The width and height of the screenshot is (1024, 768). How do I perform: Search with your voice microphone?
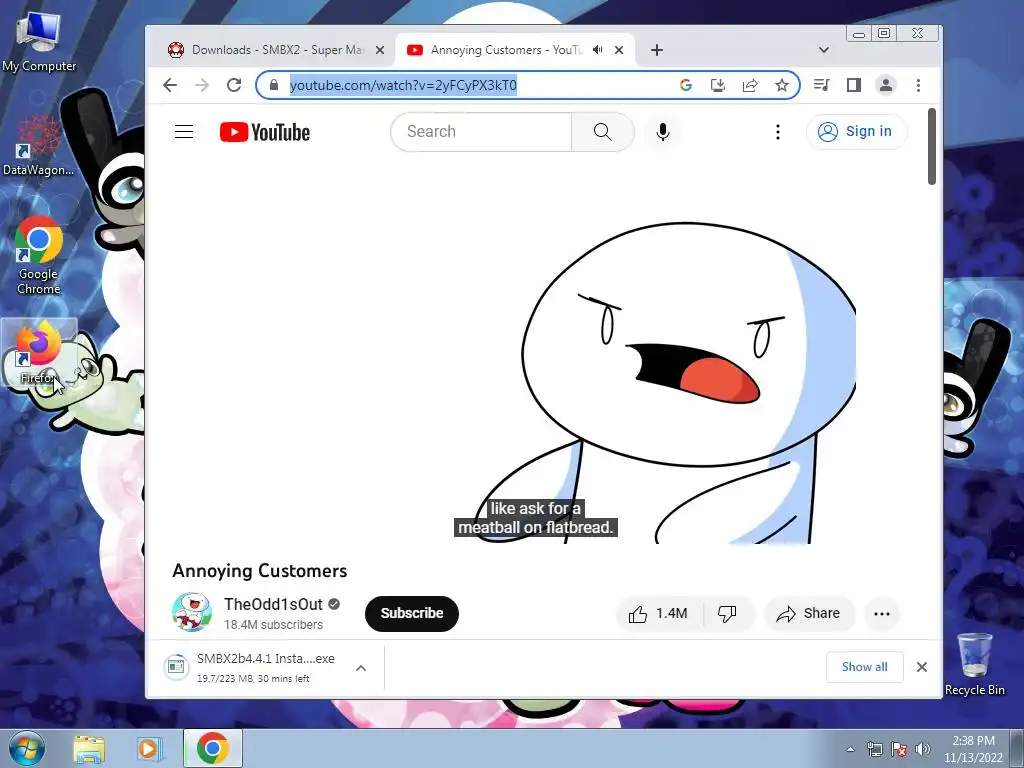[662, 132]
